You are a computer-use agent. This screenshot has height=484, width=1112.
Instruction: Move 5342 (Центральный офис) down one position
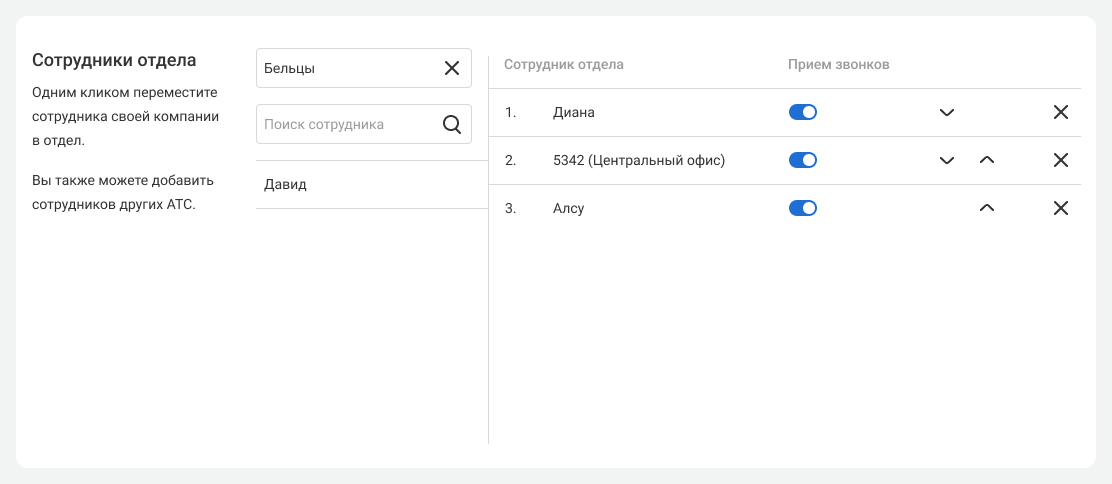coord(947,160)
